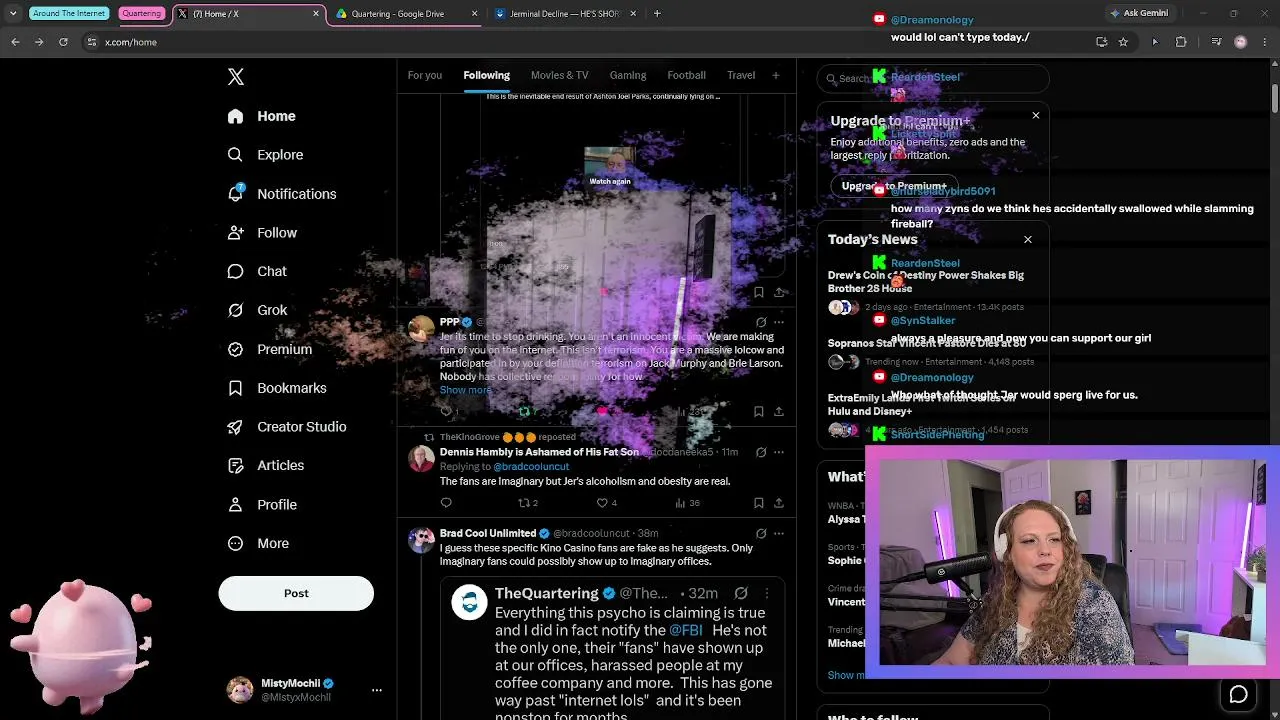Bookmark the PPP post
The height and width of the screenshot is (720, 1280).
coord(758,411)
